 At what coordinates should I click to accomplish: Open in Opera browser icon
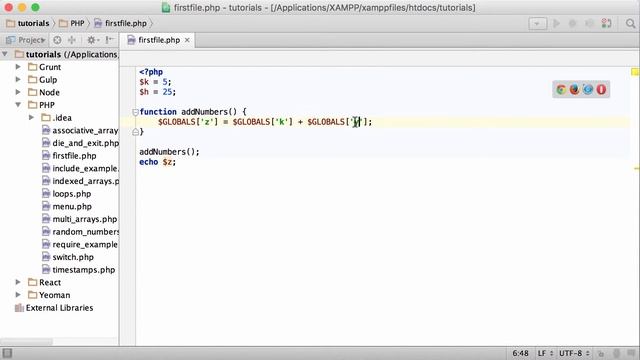601,89
